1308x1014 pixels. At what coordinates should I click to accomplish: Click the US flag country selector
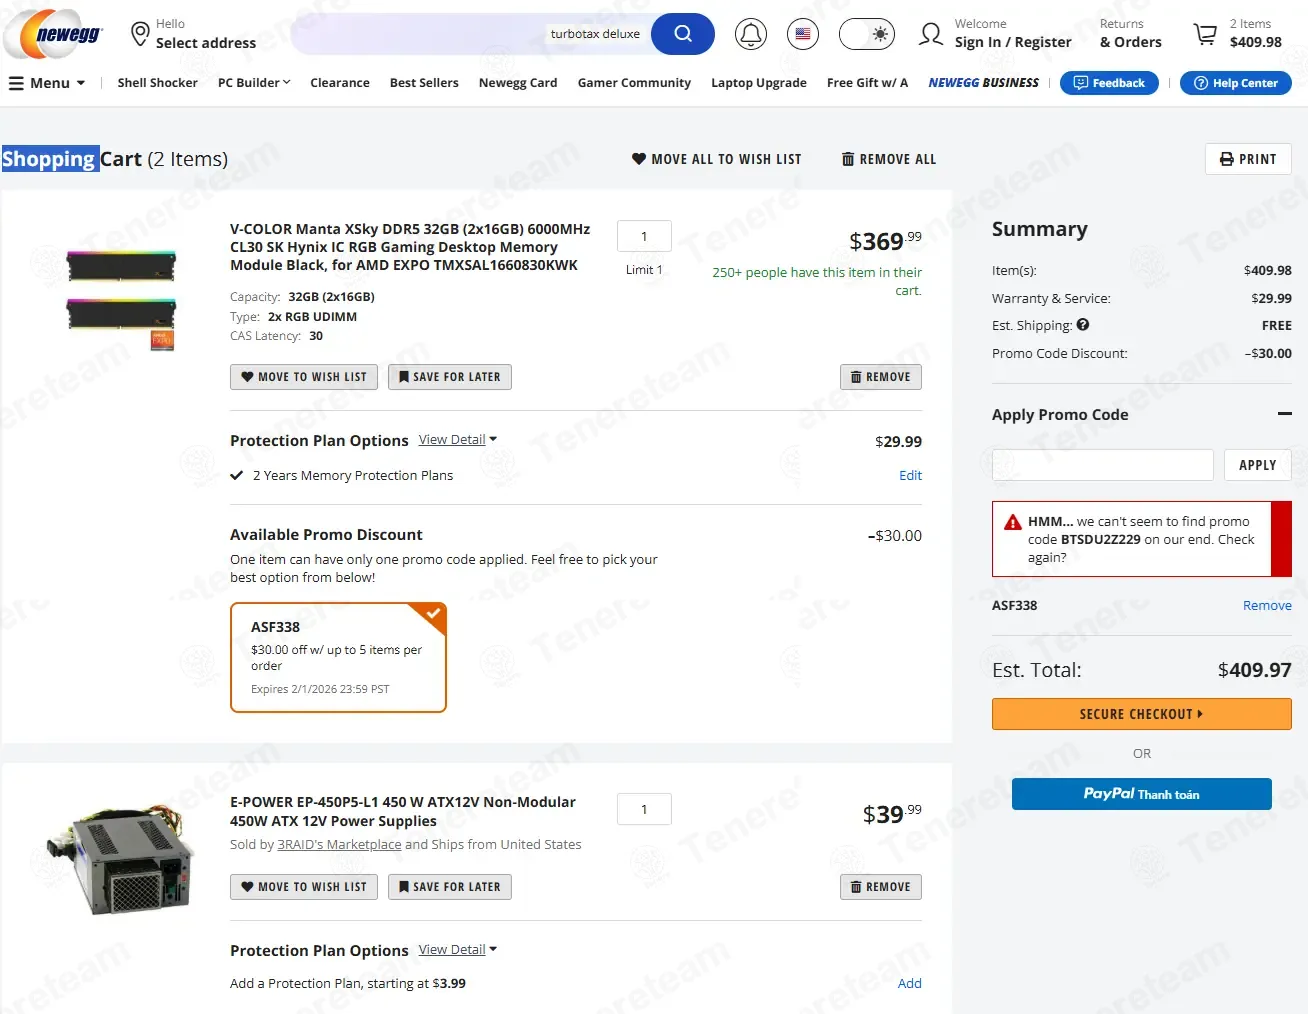point(802,34)
